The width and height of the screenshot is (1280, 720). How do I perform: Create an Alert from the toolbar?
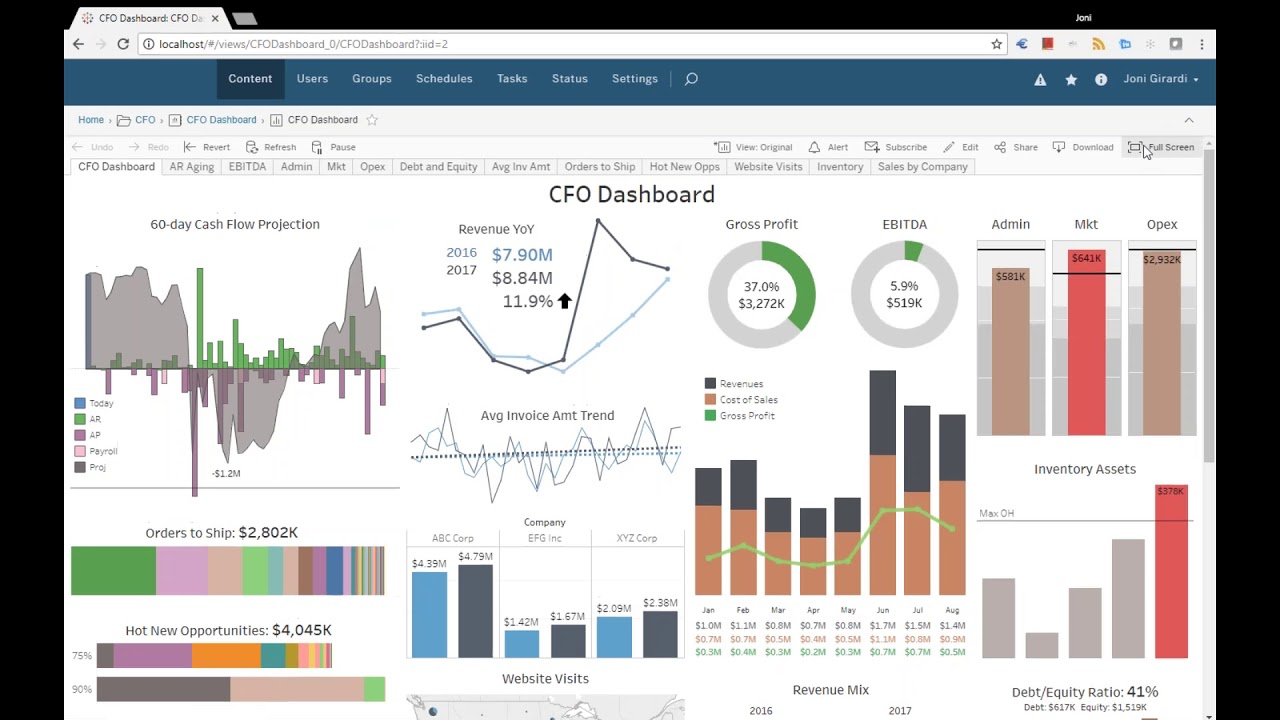point(828,147)
